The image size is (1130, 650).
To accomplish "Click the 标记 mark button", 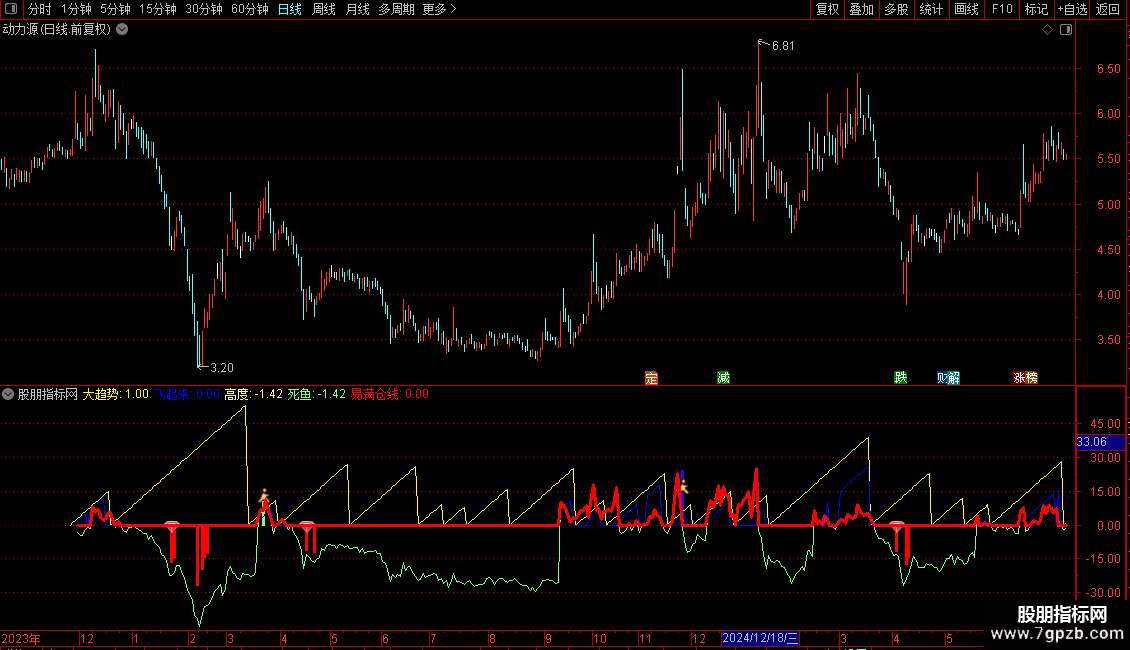I will tap(1036, 9).
